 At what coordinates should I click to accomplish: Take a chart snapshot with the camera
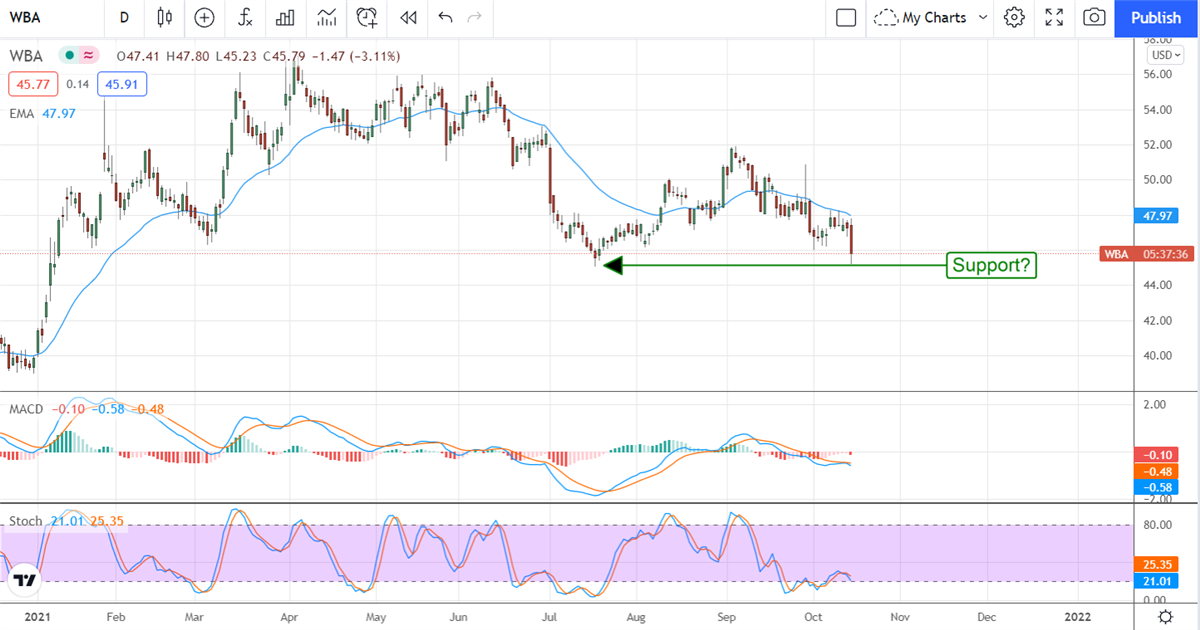point(1094,17)
